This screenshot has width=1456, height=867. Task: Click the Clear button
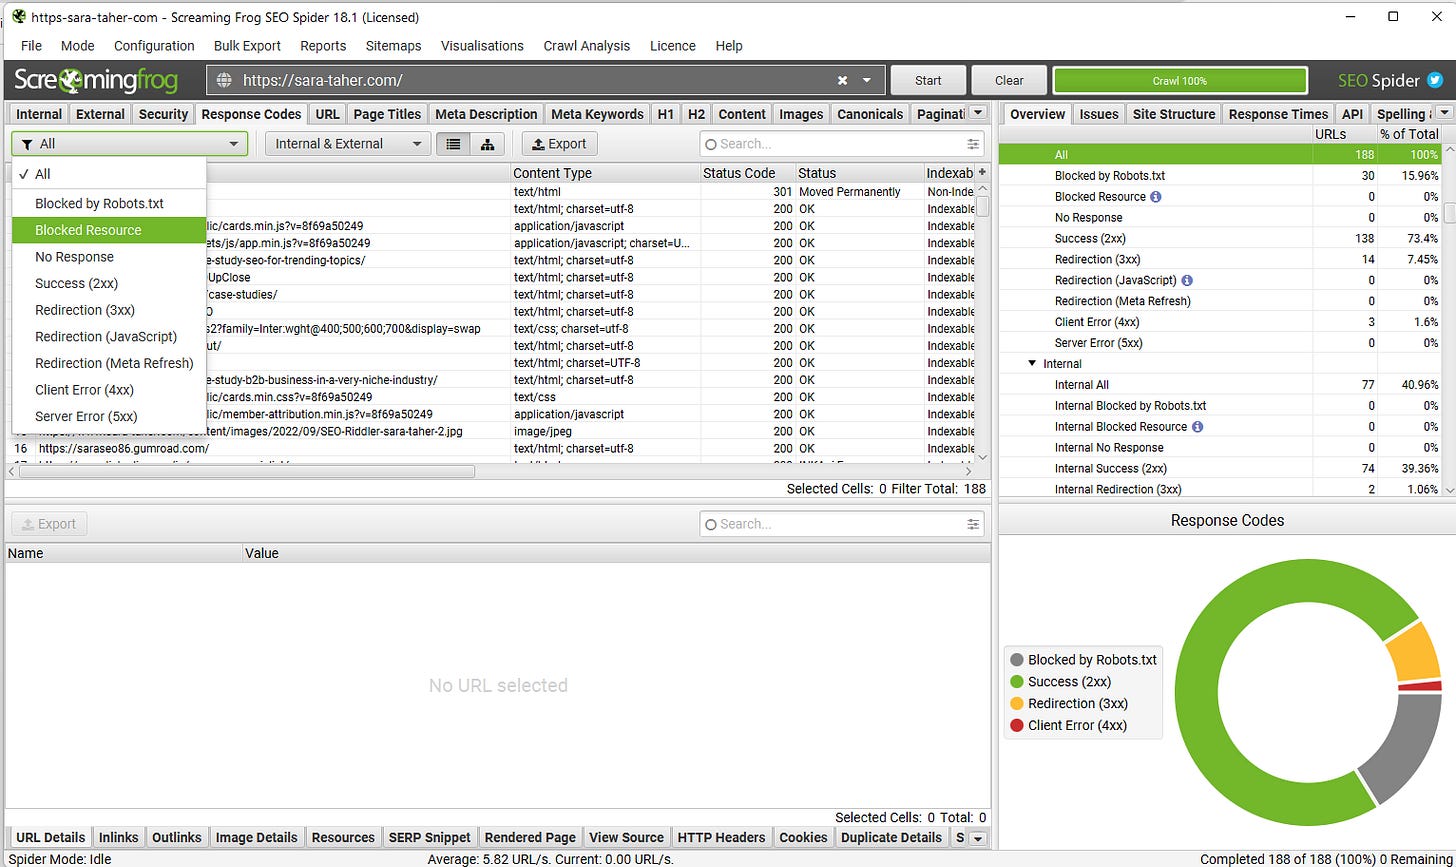pos(1009,80)
